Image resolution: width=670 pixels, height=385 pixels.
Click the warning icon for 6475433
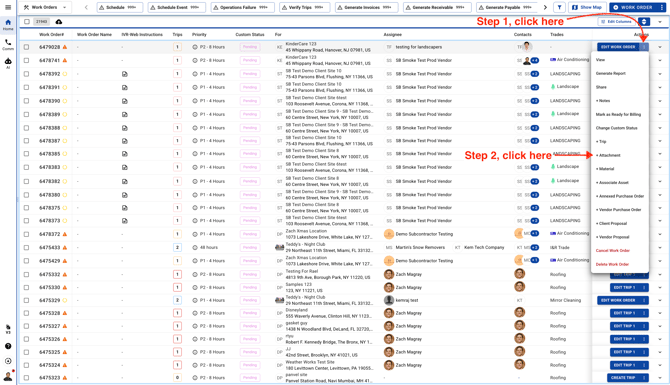point(65,247)
